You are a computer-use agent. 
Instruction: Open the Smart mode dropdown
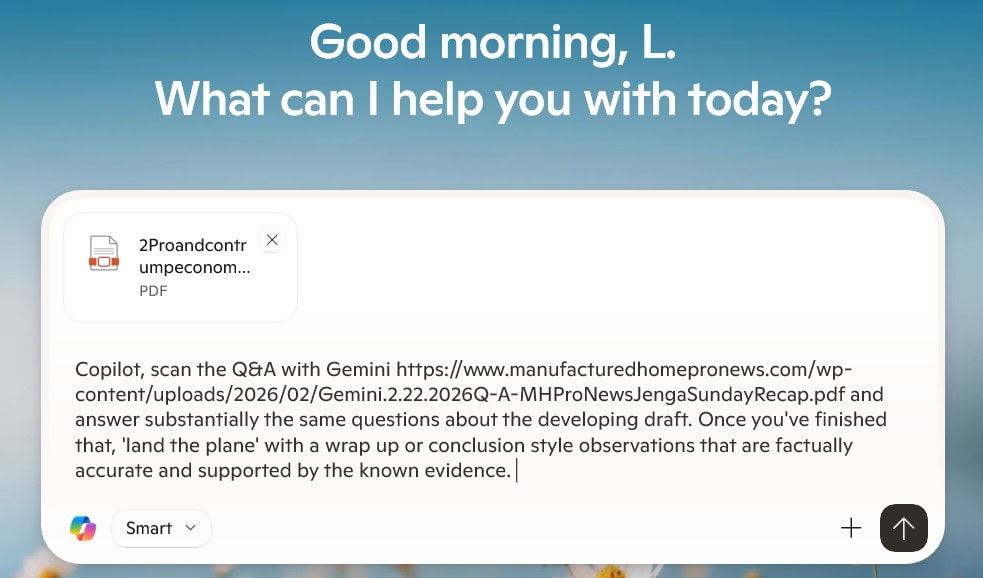point(161,528)
